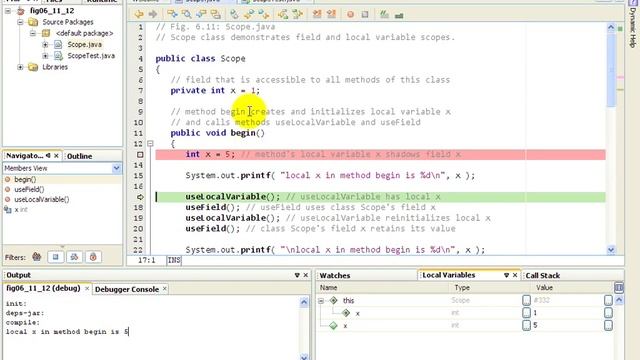This screenshot has height=360, width=640.
Task: Collapse the 'this' variable in Local Variables
Action: tap(321, 301)
